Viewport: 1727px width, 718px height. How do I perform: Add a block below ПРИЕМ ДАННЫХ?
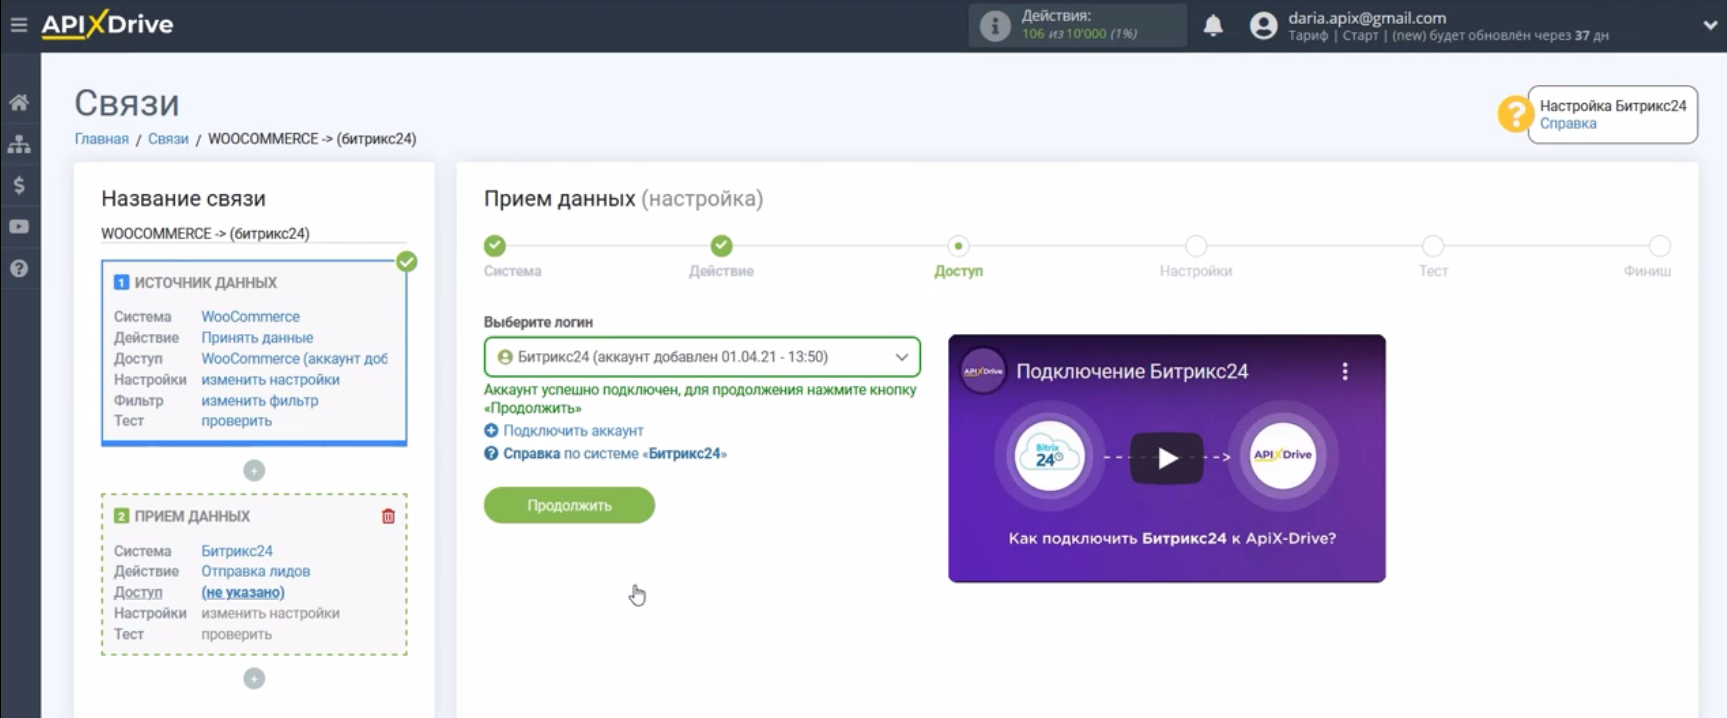pos(254,679)
